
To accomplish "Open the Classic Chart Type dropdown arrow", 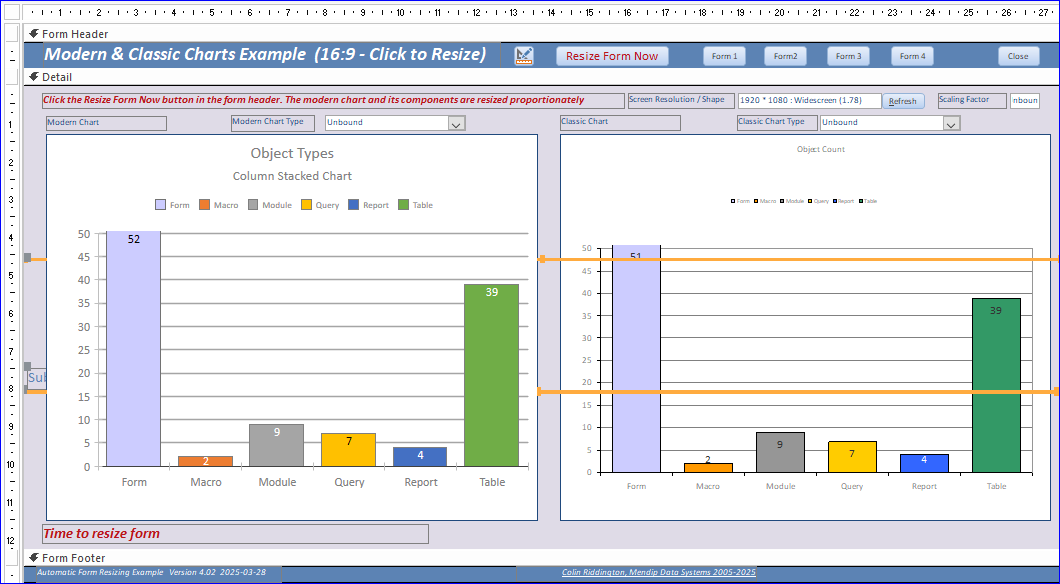I will [952, 124].
